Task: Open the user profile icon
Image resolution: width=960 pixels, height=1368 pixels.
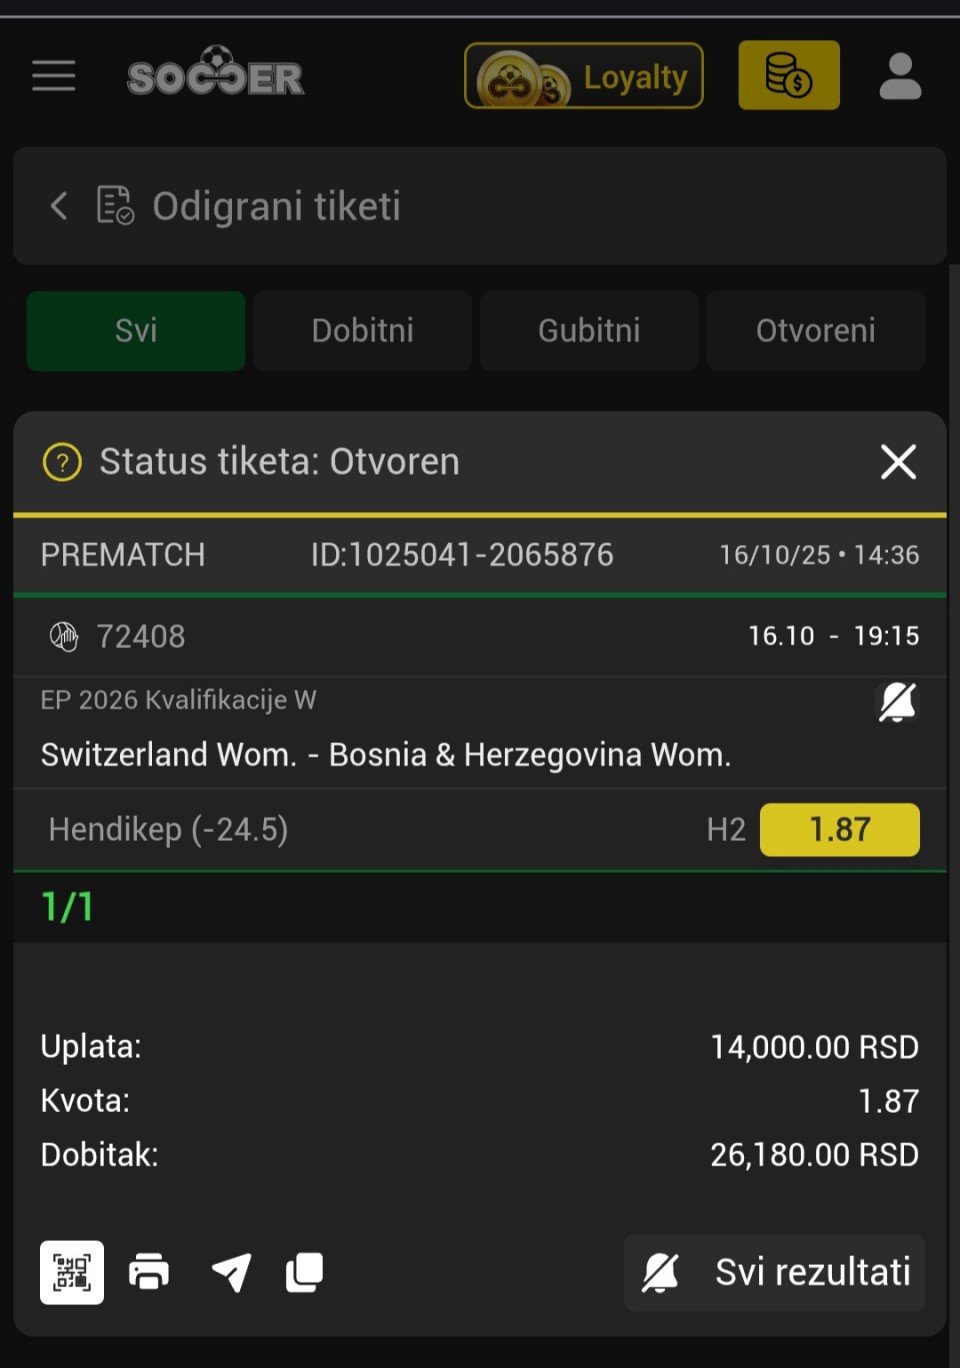Action: coord(900,76)
